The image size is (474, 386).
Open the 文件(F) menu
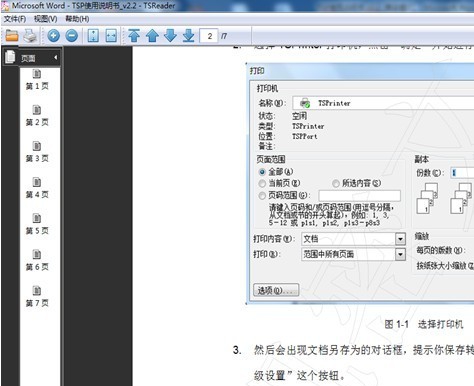click(x=15, y=19)
